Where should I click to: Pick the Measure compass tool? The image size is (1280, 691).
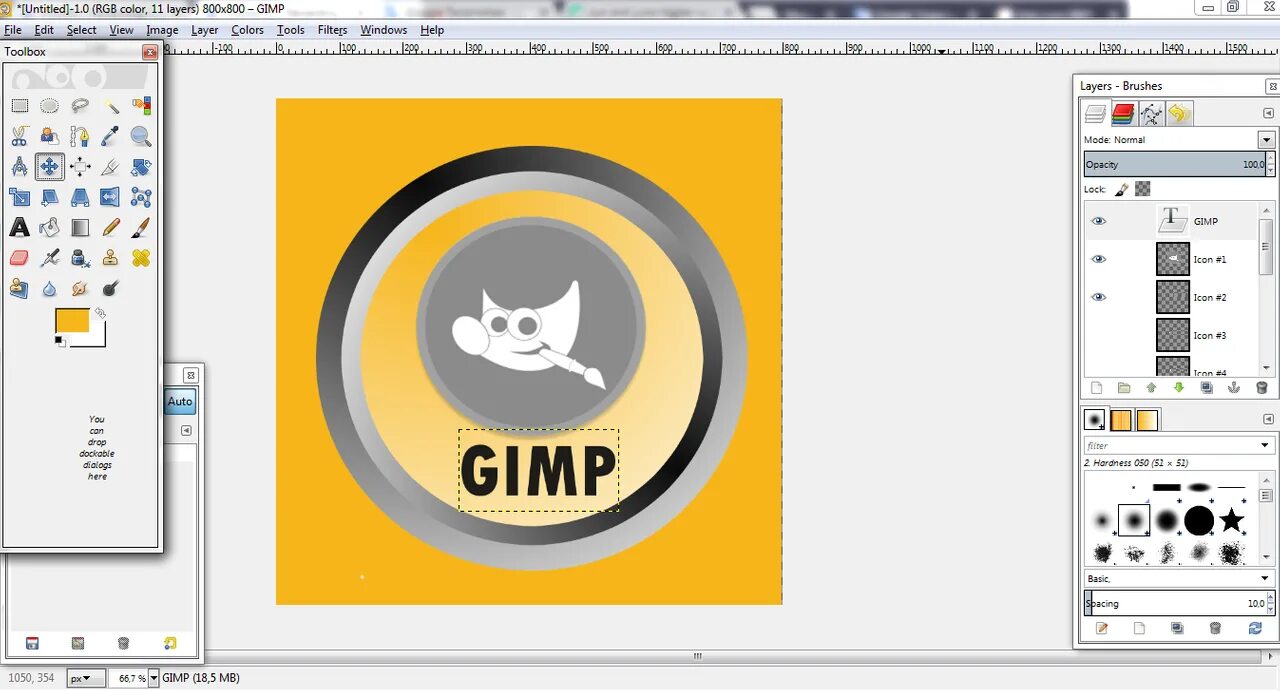tap(19, 166)
